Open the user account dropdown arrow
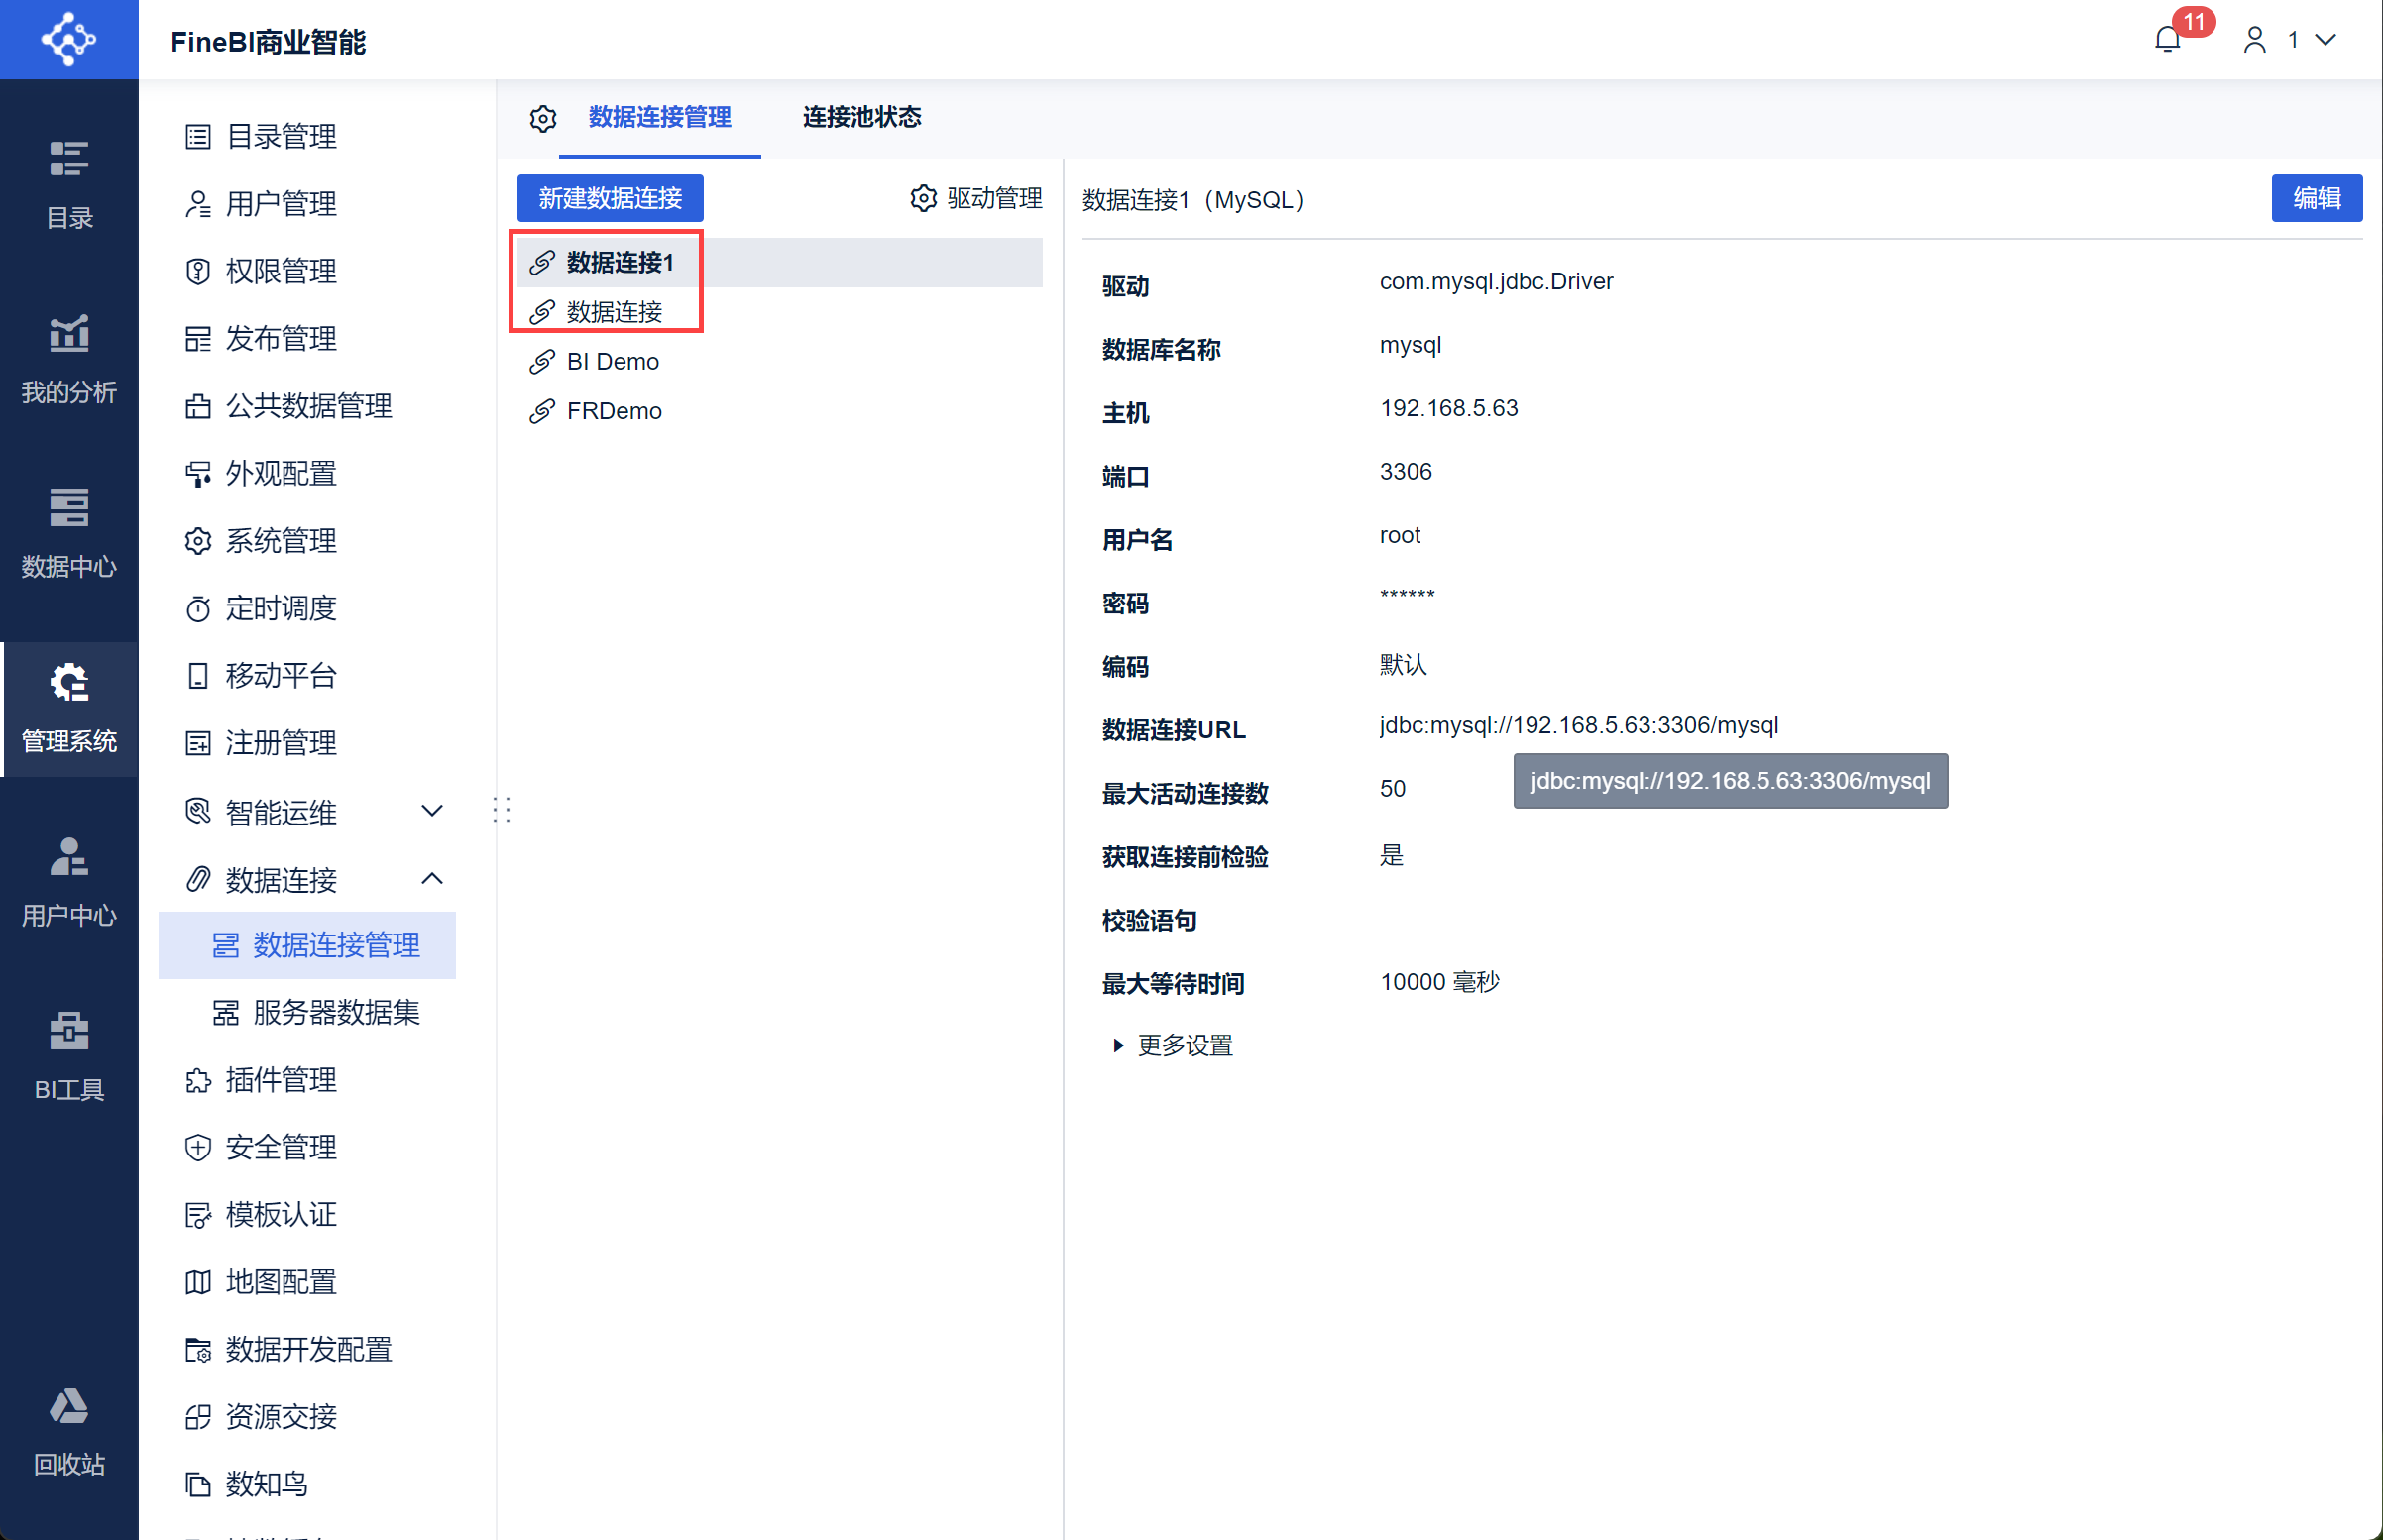The image size is (2383, 1540). pyautogui.click(x=2326, y=40)
